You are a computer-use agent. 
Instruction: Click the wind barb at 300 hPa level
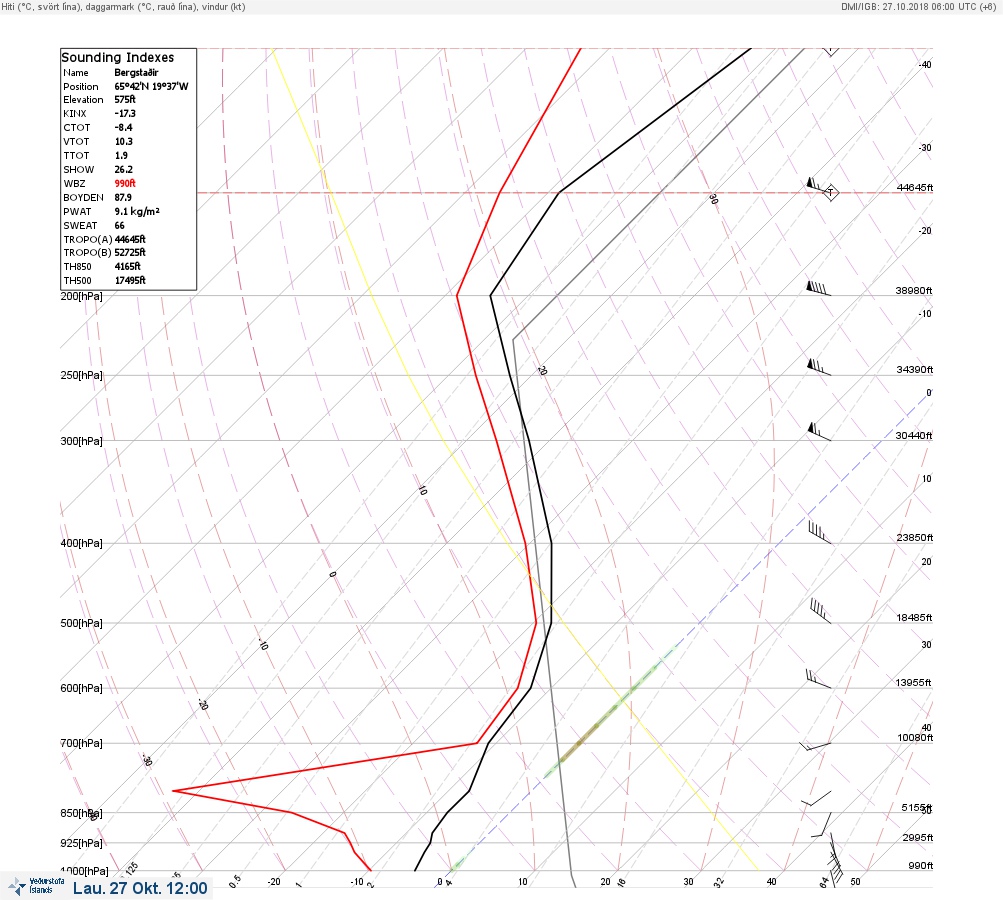coord(819,432)
